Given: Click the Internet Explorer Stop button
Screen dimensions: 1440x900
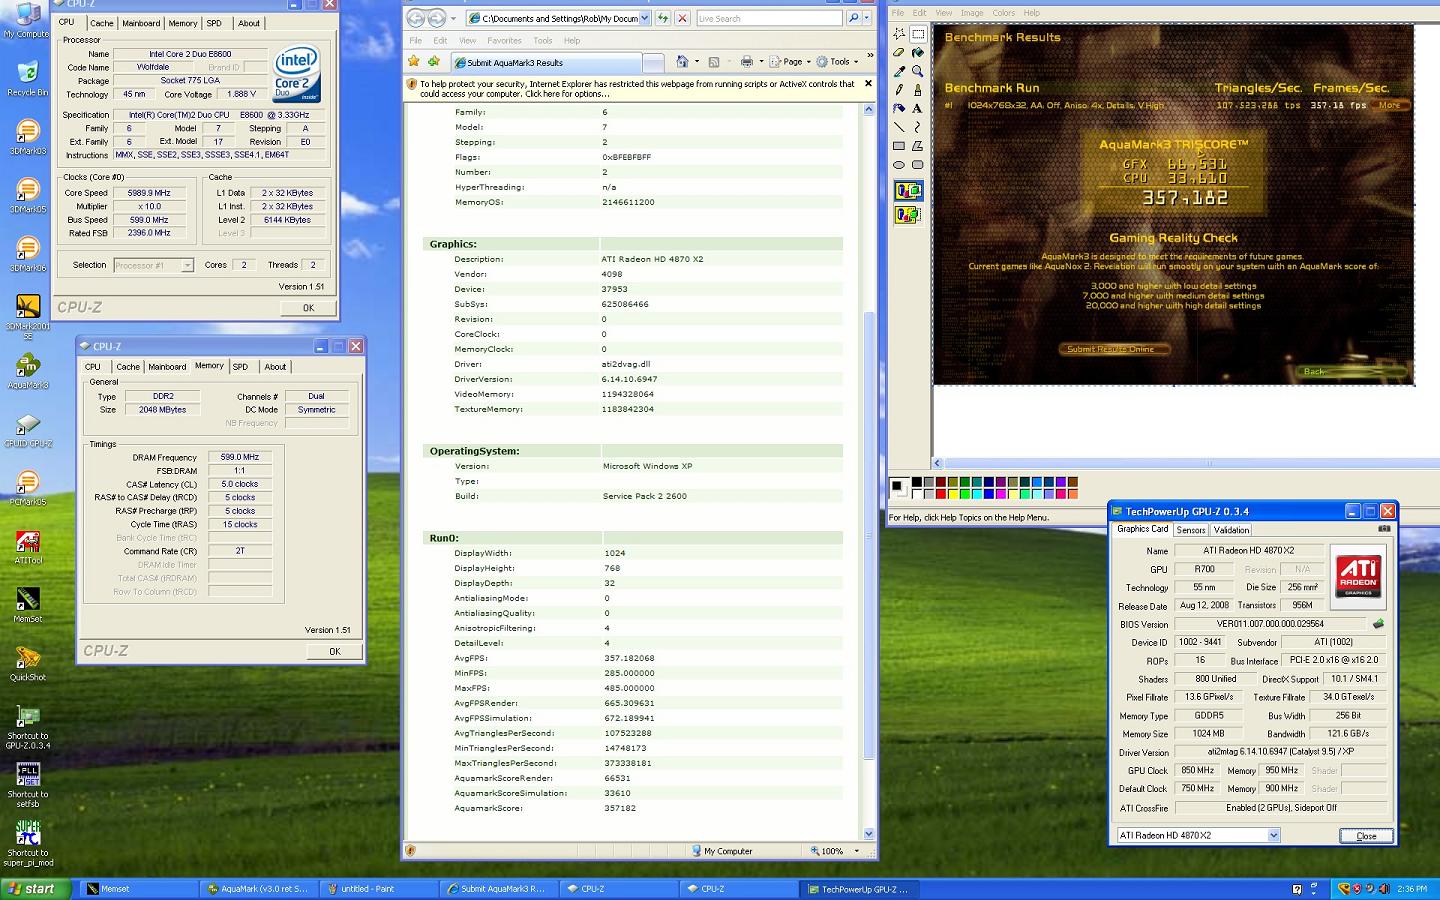Looking at the screenshot, I should point(682,18).
